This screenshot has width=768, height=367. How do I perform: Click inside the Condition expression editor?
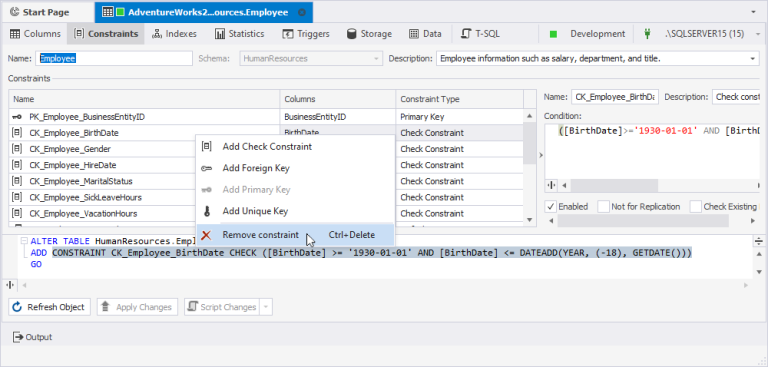point(652,151)
